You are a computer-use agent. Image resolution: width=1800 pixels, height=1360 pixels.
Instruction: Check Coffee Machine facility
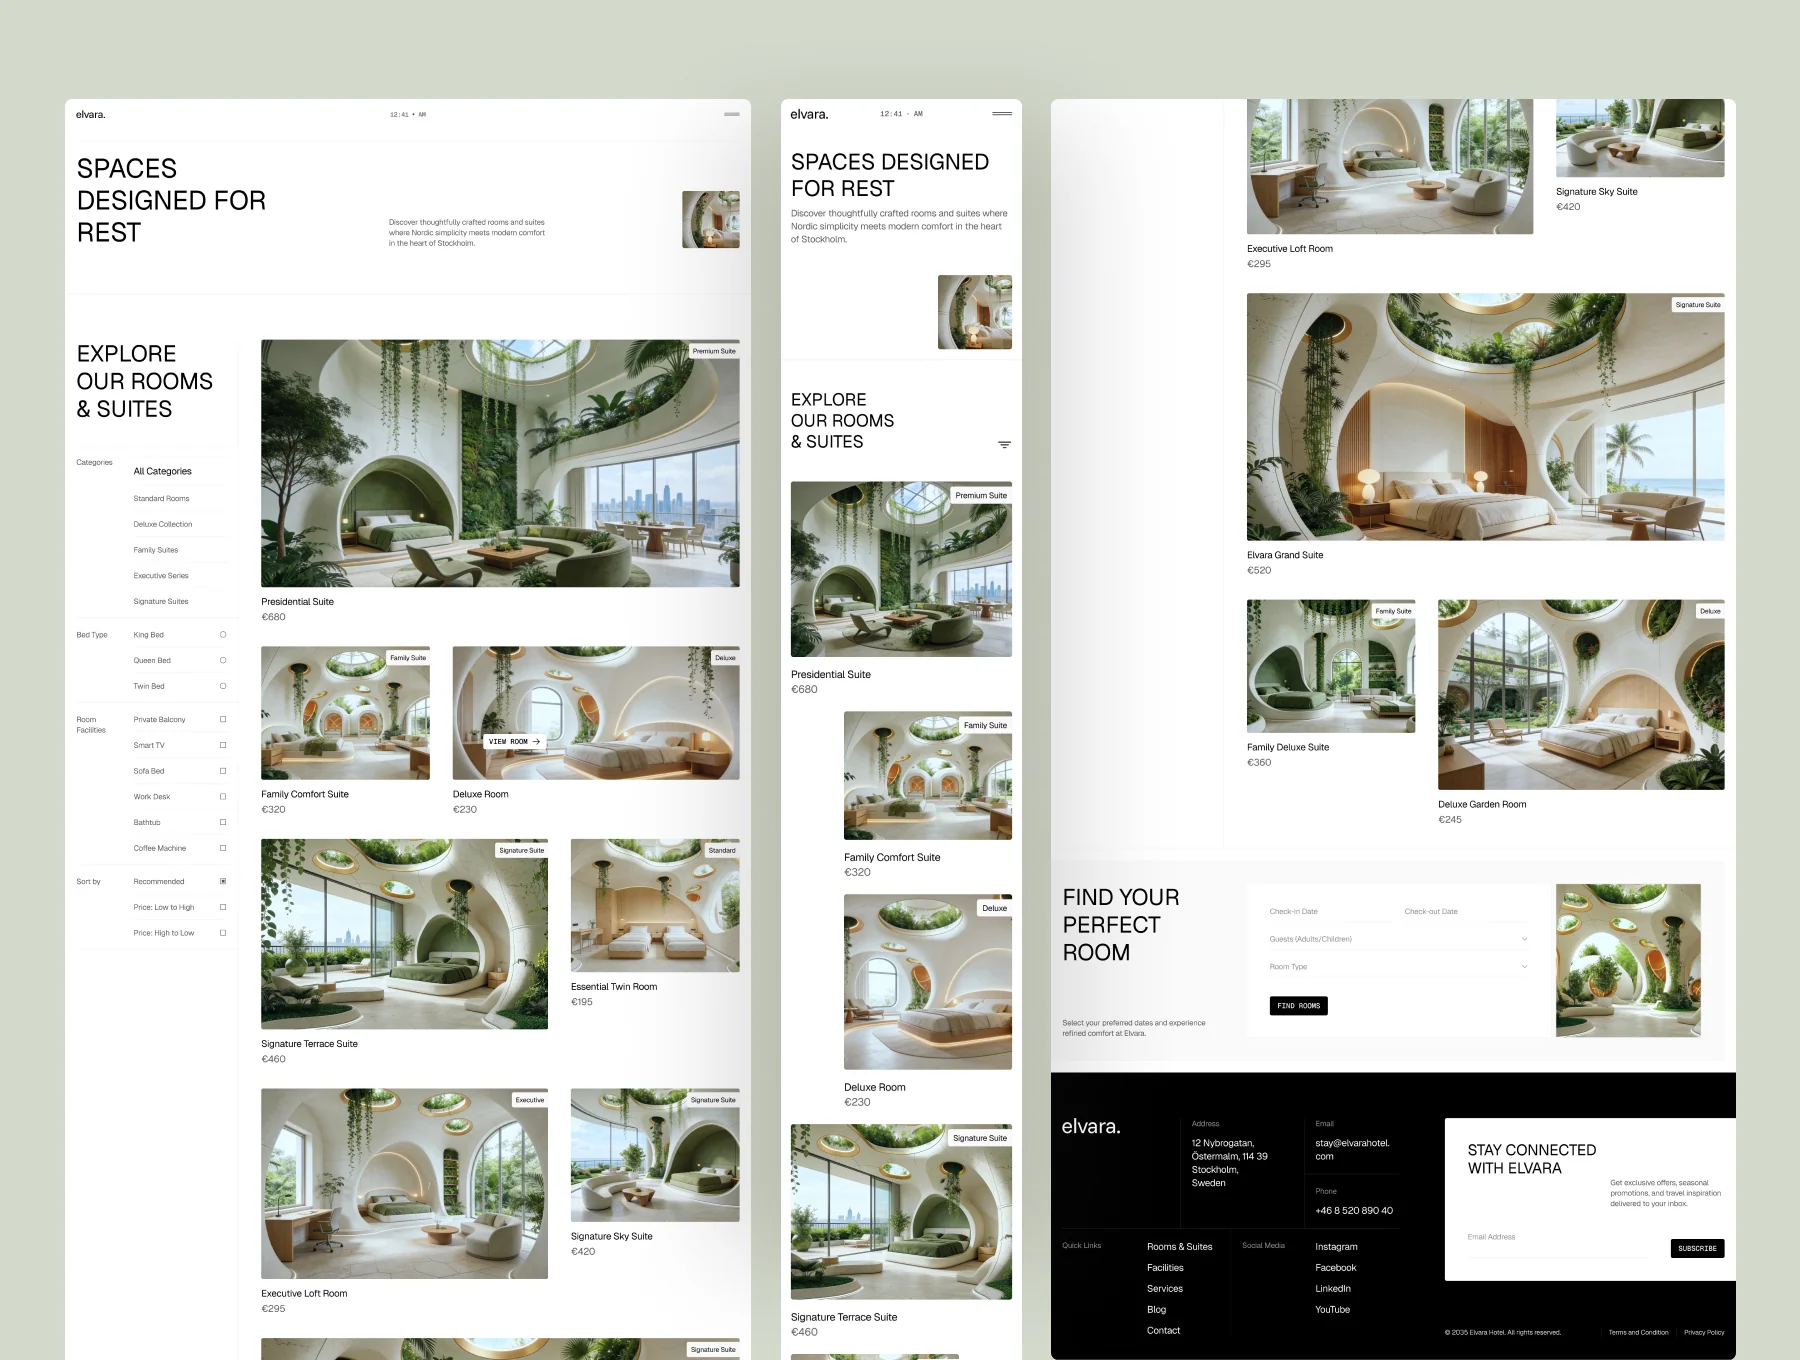[x=223, y=848]
